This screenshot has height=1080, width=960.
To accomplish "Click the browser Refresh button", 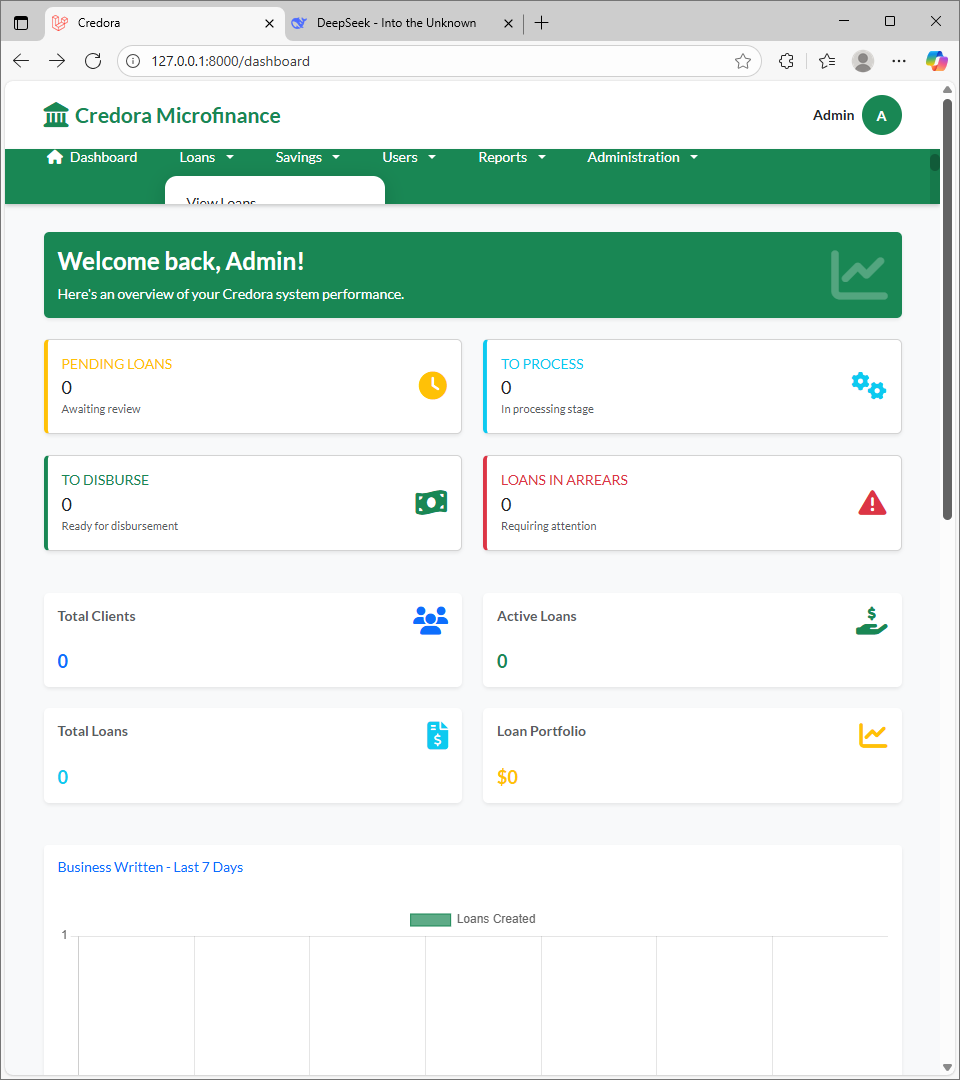I will pyautogui.click(x=93, y=61).
